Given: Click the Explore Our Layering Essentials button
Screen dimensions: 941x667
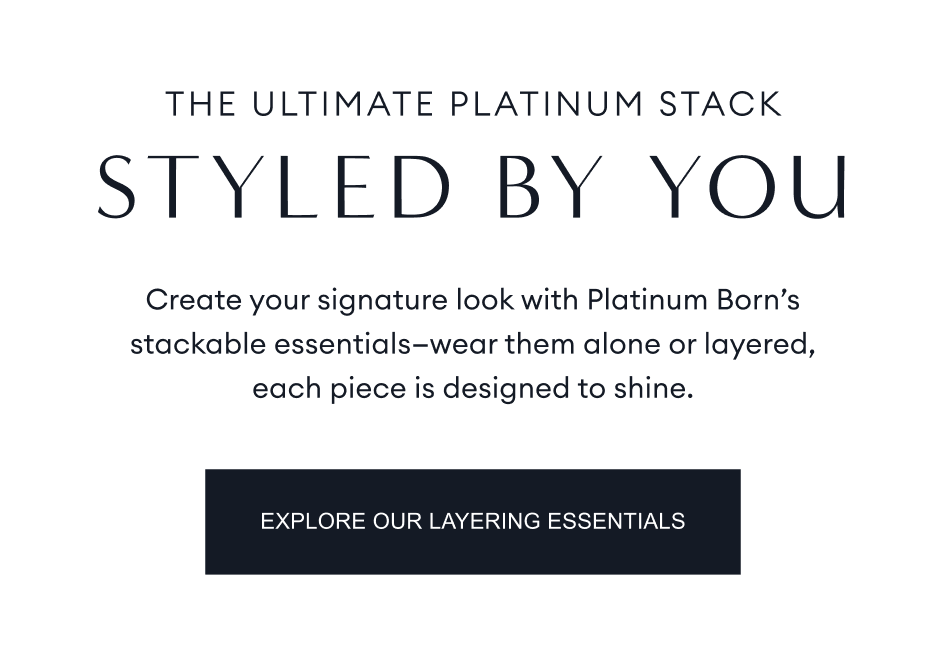Looking at the screenshot, I should (x=472, y=521).
